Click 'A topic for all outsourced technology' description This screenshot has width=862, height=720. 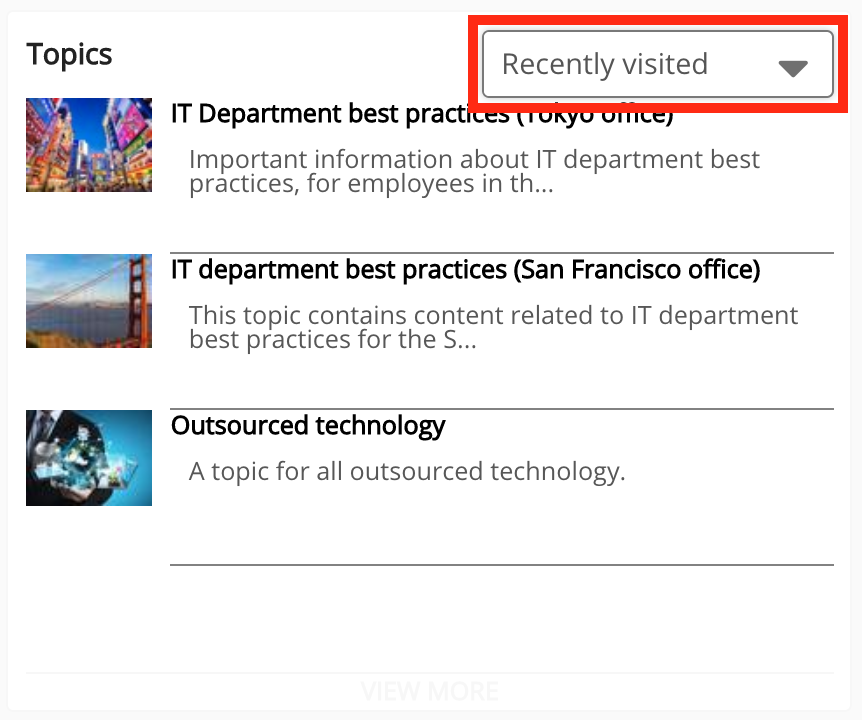pyautogui.click(x=406, y=471)
